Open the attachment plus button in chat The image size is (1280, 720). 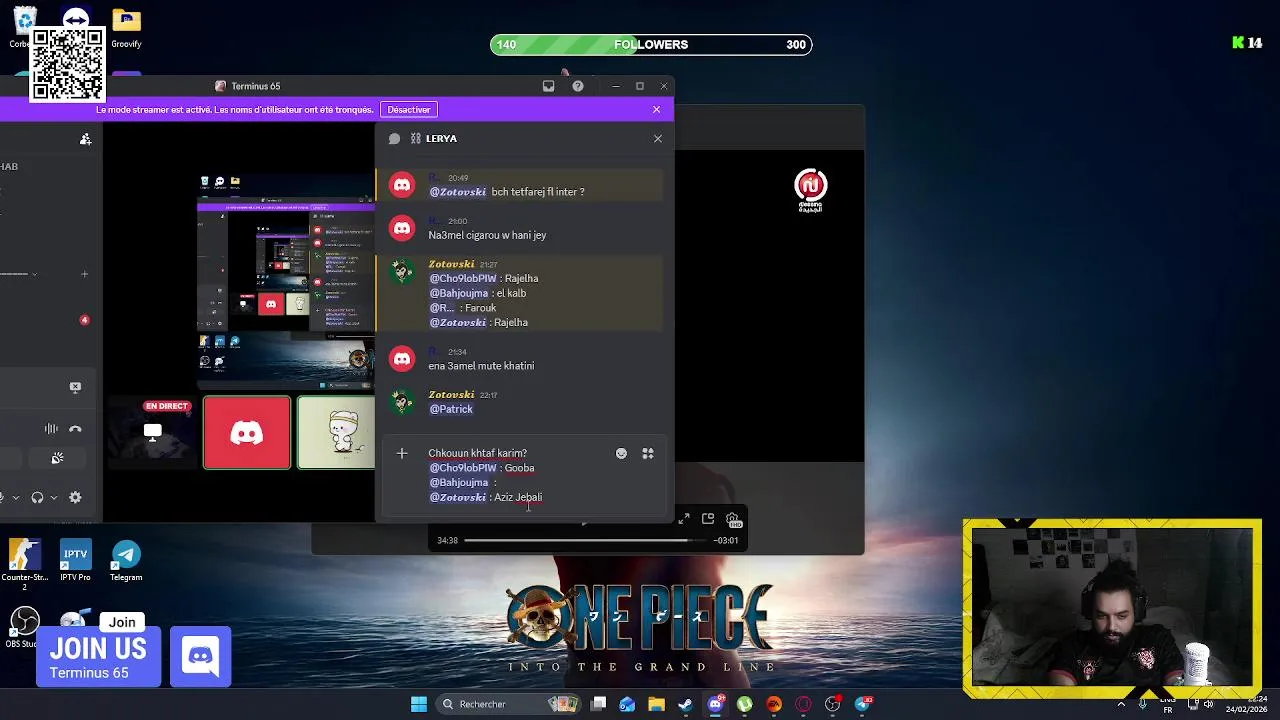click(402, 454)
